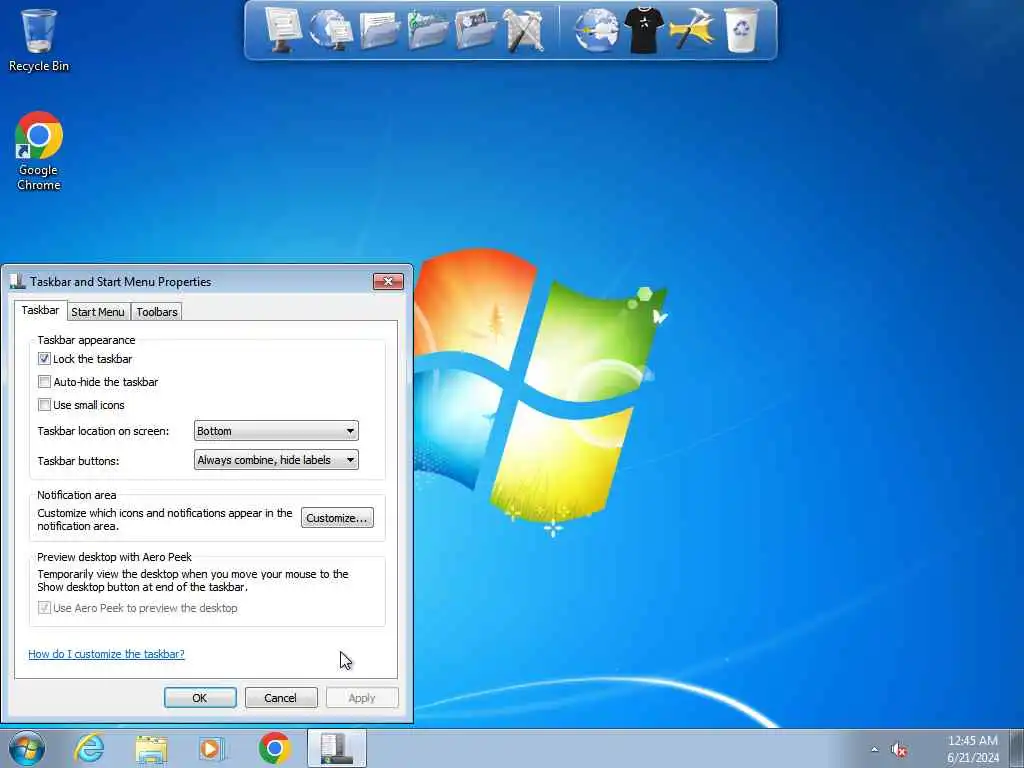Select the Google Chrome desktop shortcut
Viewport: 1024px width, 768px height.
point(39,151)
